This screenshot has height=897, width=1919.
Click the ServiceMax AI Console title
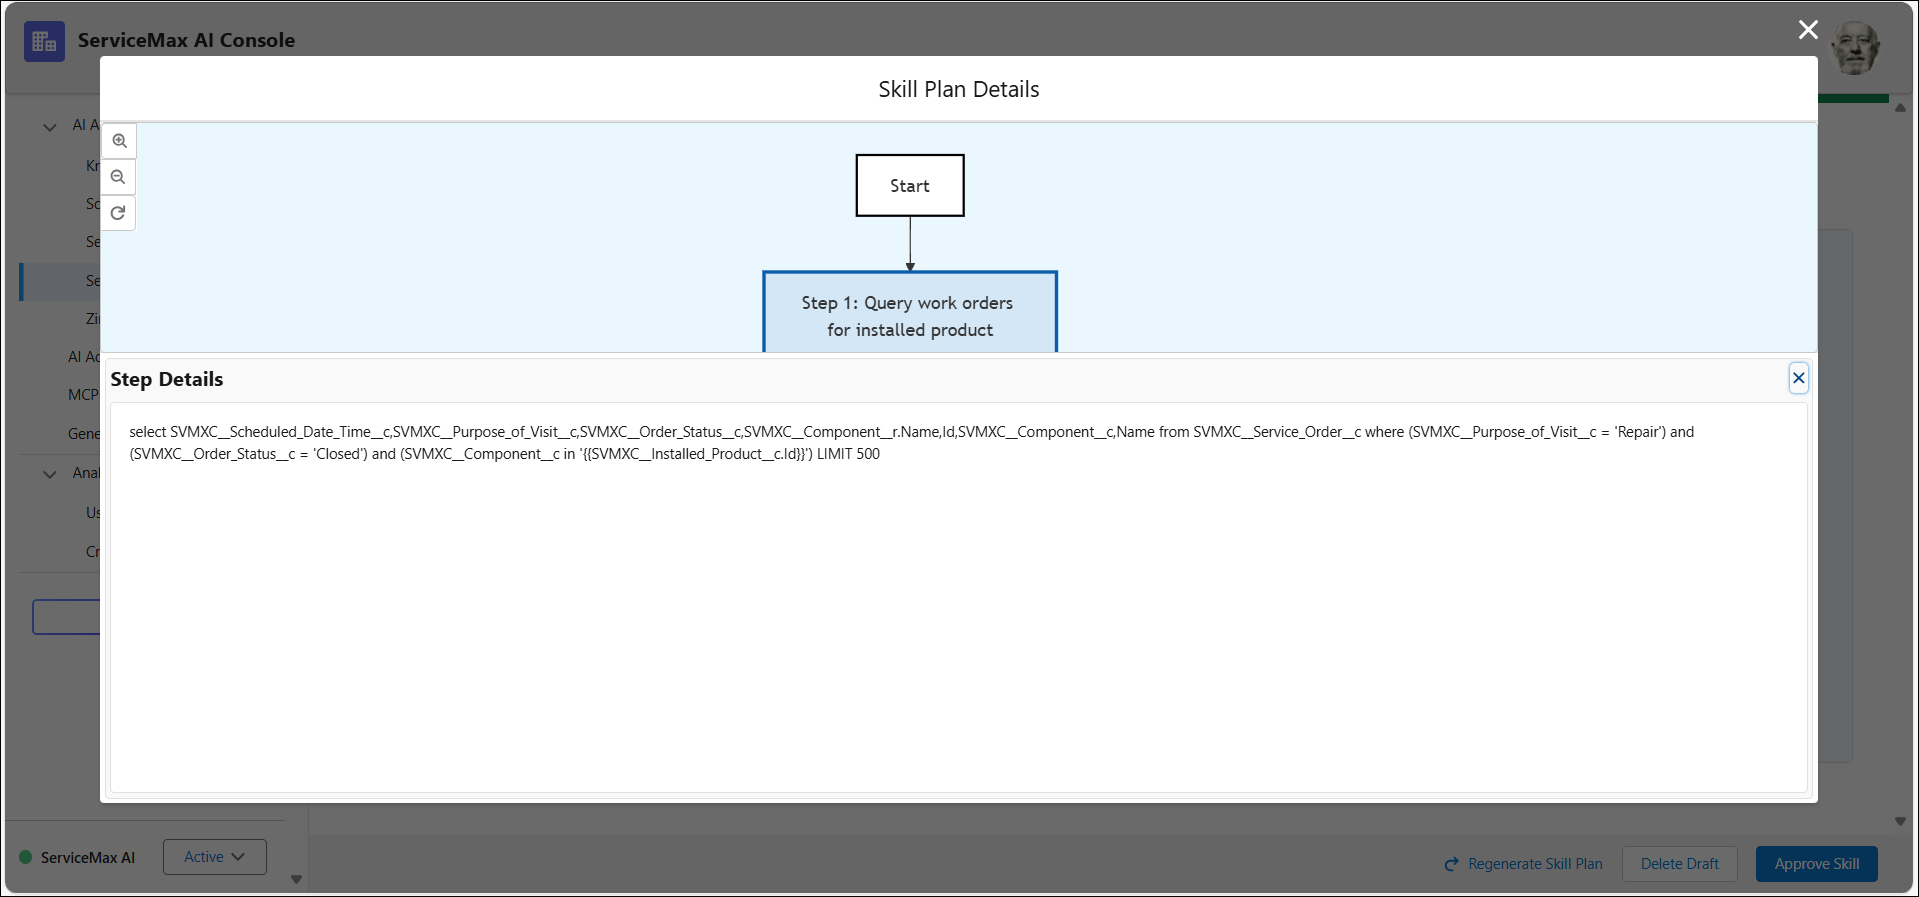click(x=187, y=40)
